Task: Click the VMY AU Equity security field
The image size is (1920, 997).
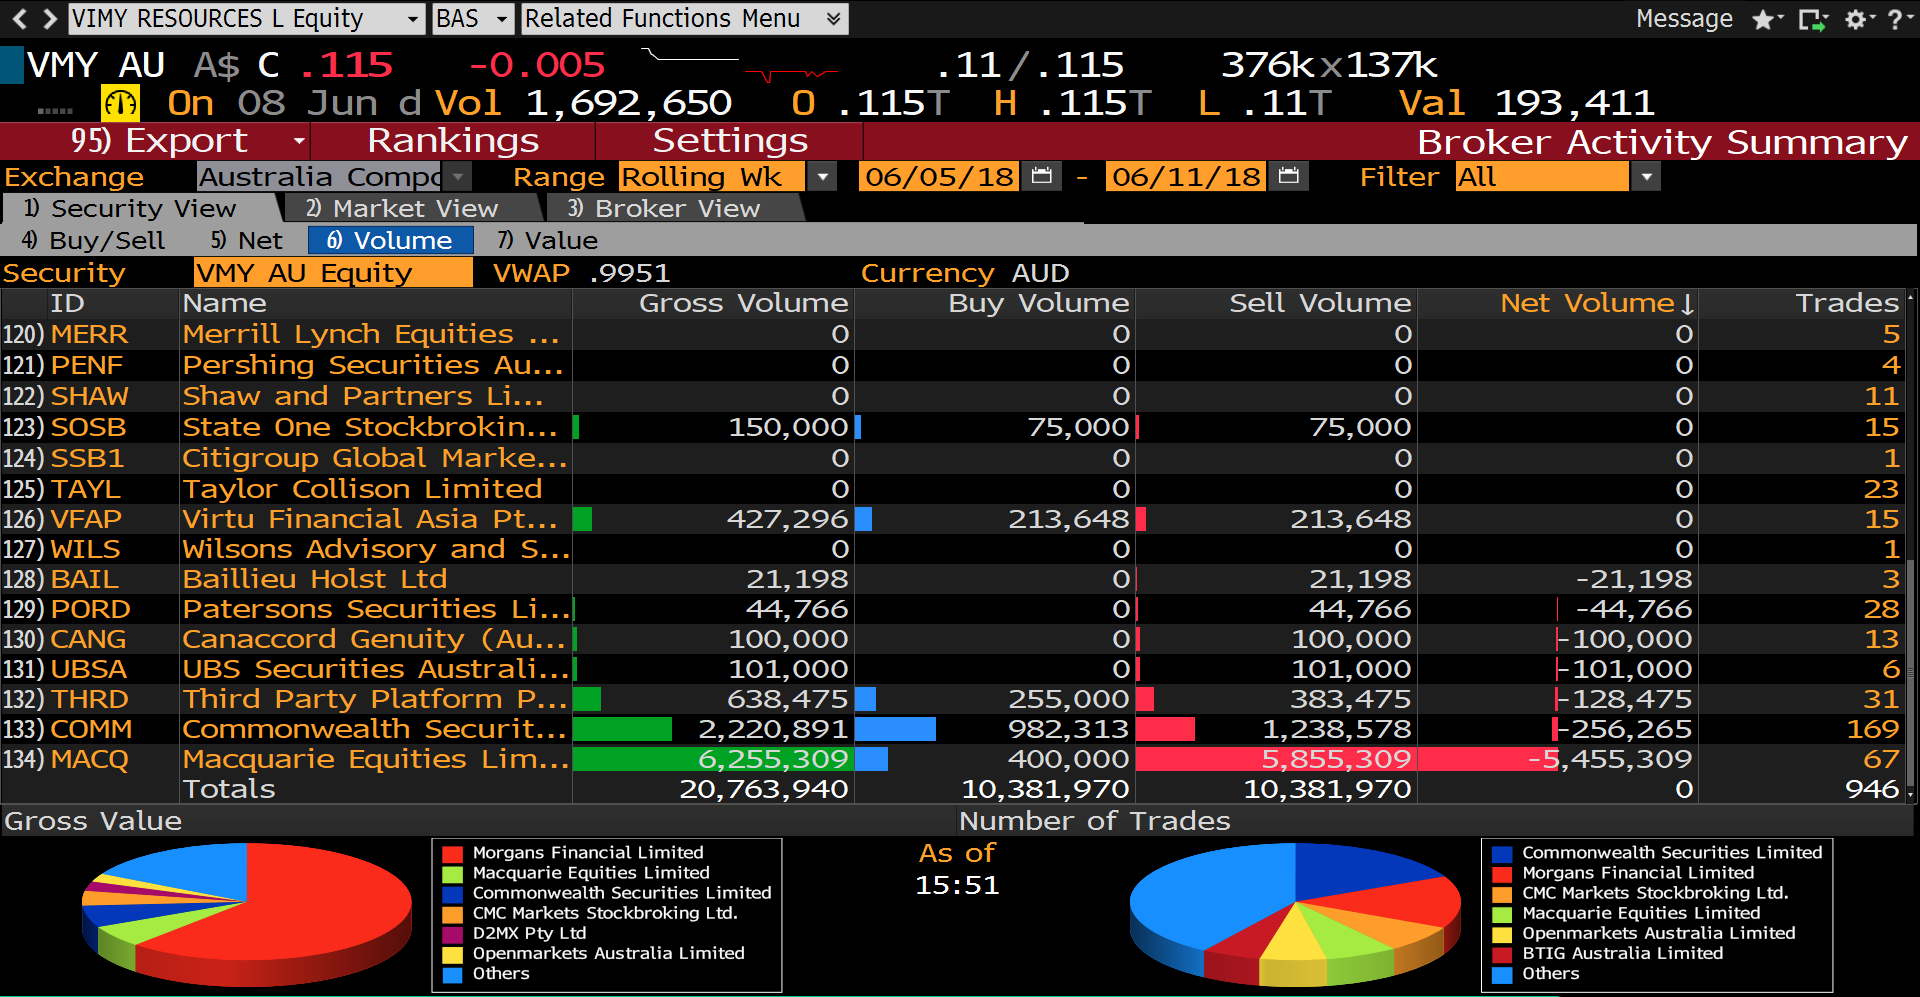Action: 333,272
